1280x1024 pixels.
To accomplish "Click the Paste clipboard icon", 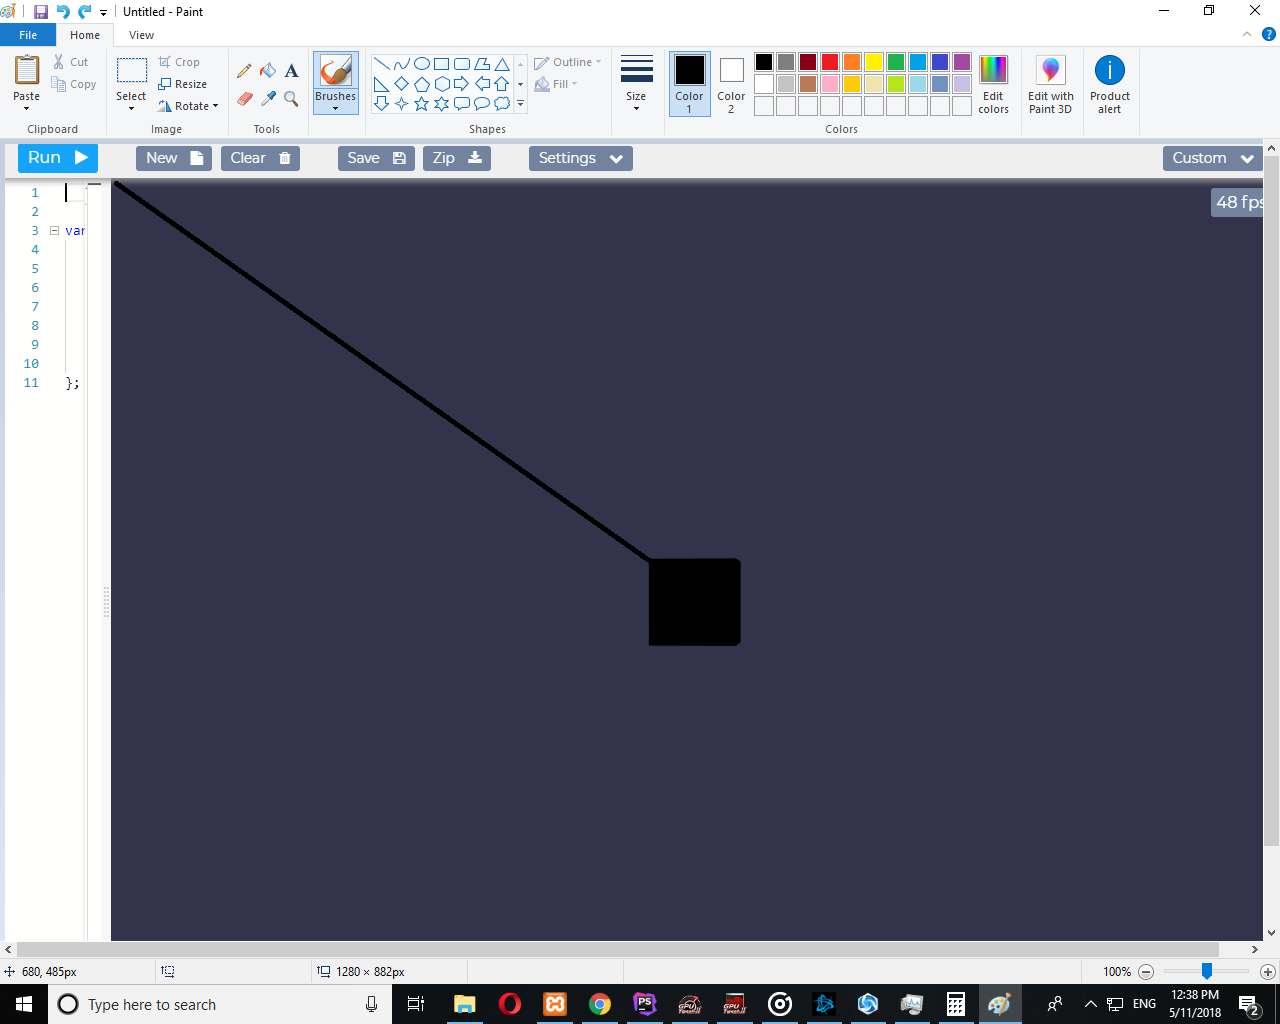I will (x=27, y=72).
